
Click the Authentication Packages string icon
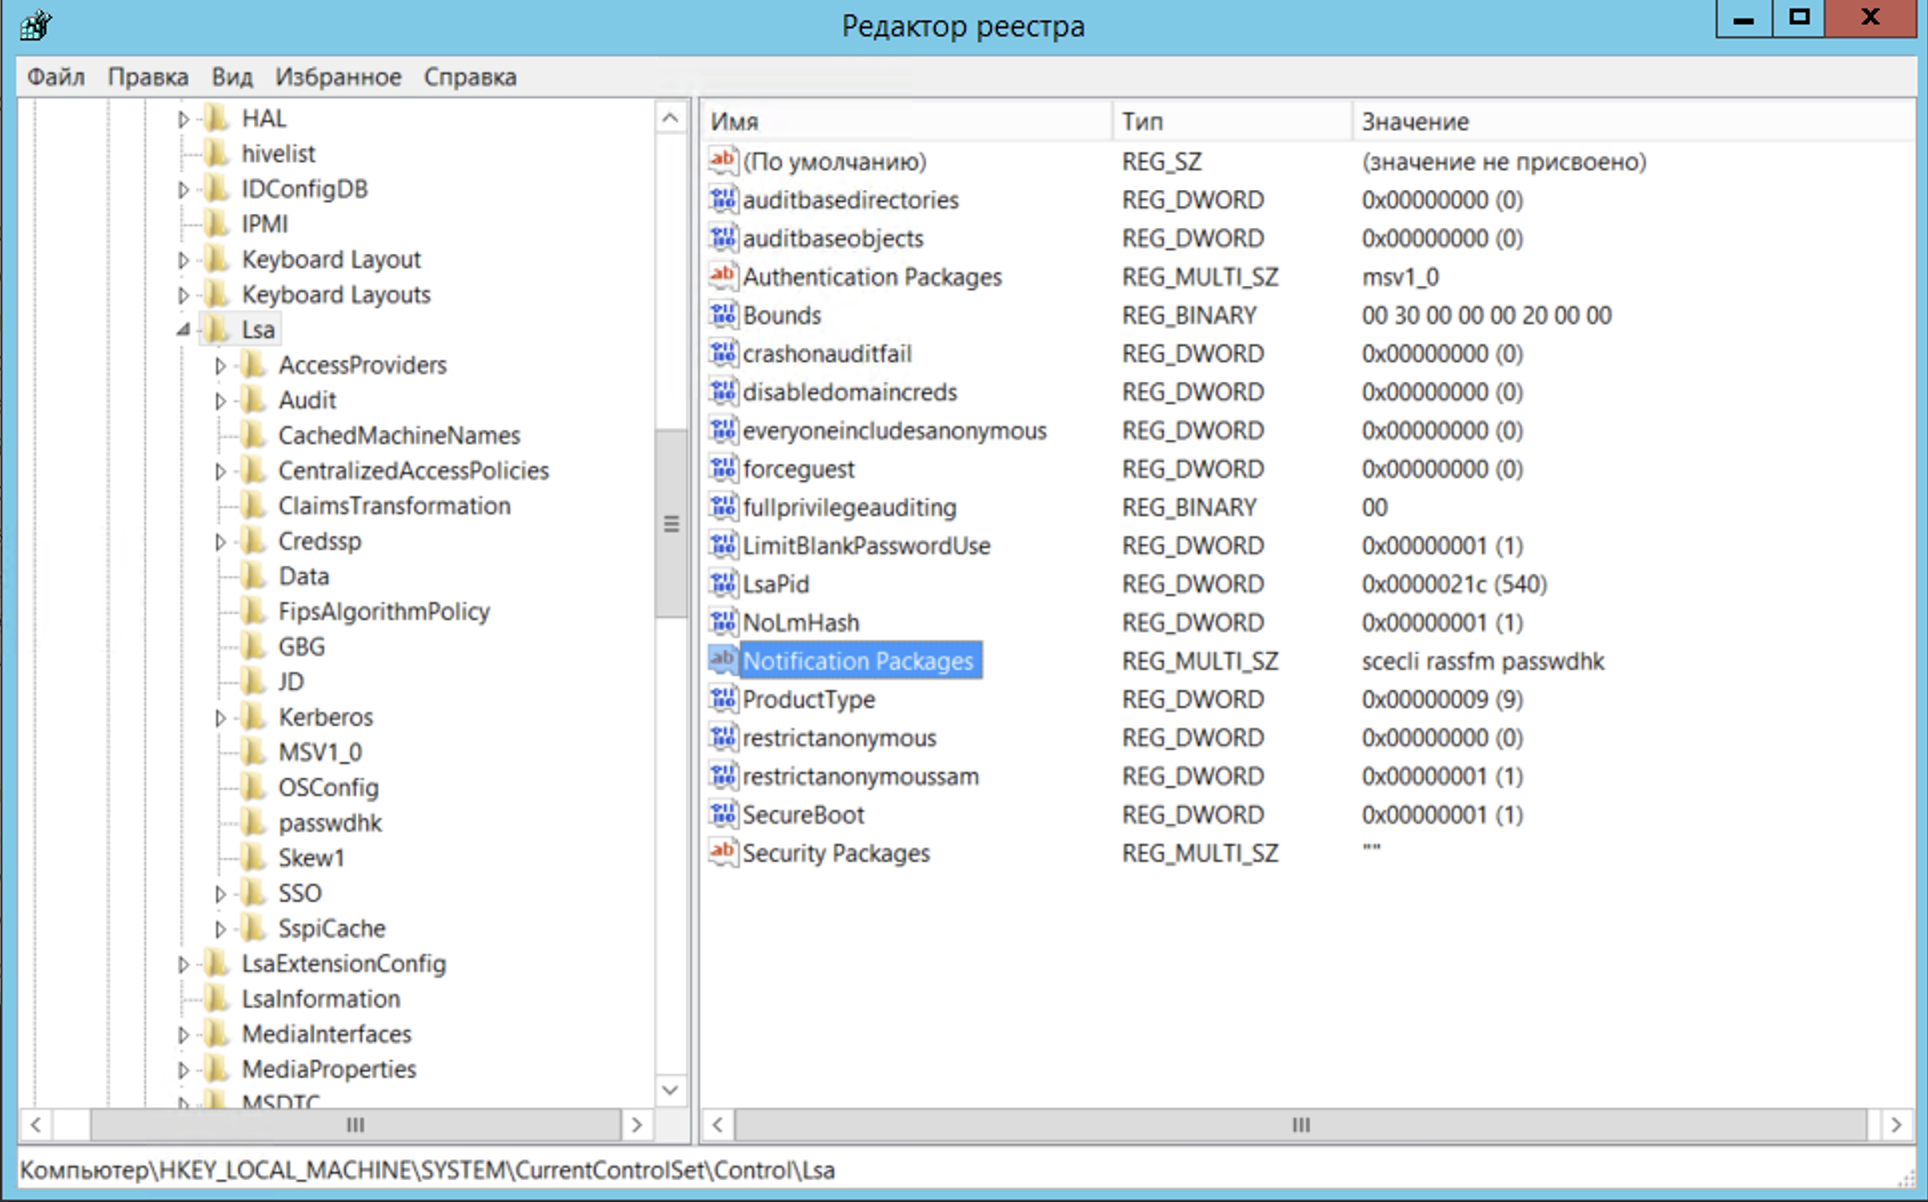(722, 276)
